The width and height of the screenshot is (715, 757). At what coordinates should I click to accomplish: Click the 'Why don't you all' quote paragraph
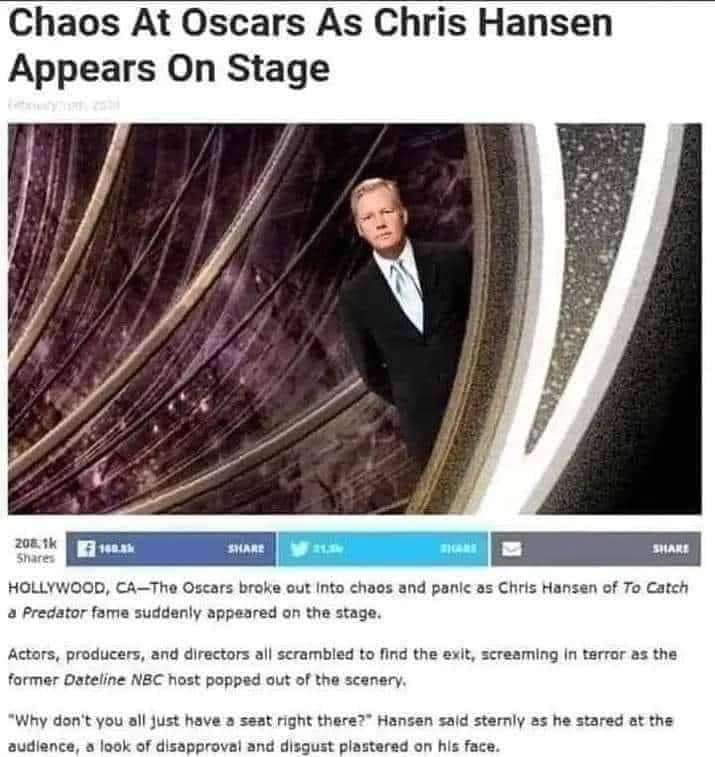(x=340, y=733)
